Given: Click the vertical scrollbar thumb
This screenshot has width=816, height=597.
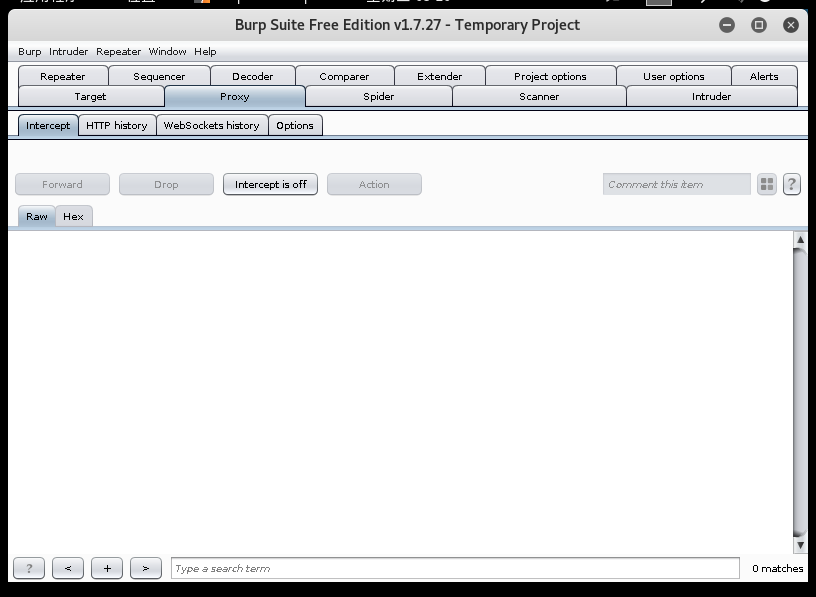Looking at the screenshot, I should click(800, 392).
